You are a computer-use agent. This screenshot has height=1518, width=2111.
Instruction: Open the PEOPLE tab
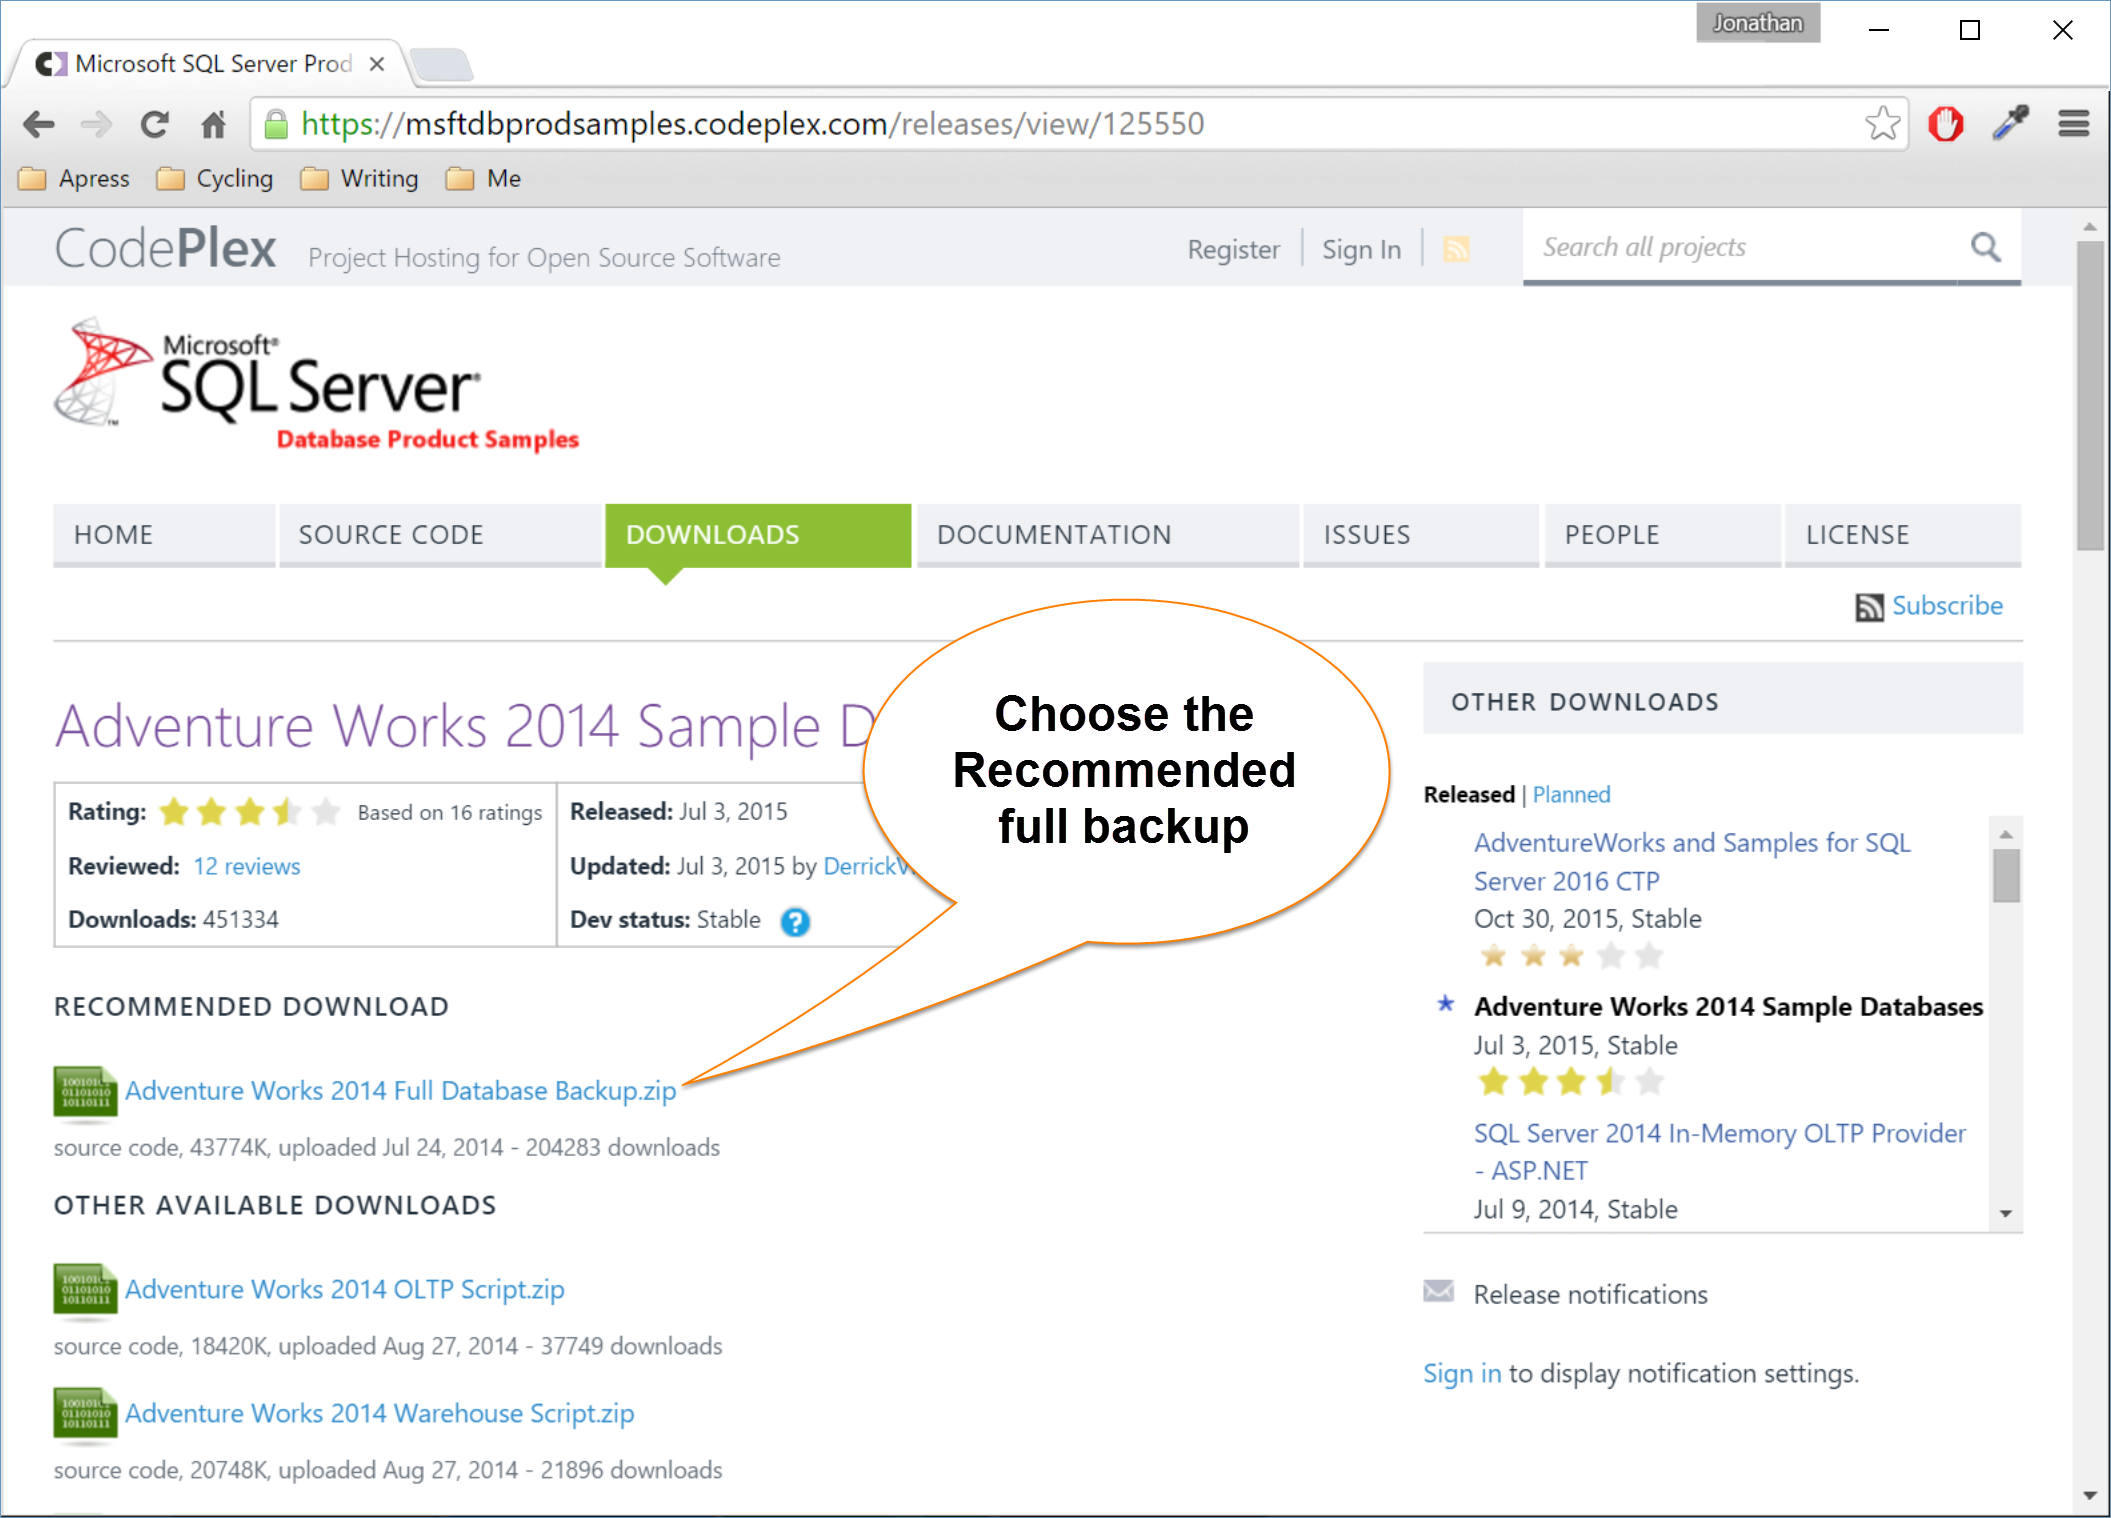[x=1662, y=535]
